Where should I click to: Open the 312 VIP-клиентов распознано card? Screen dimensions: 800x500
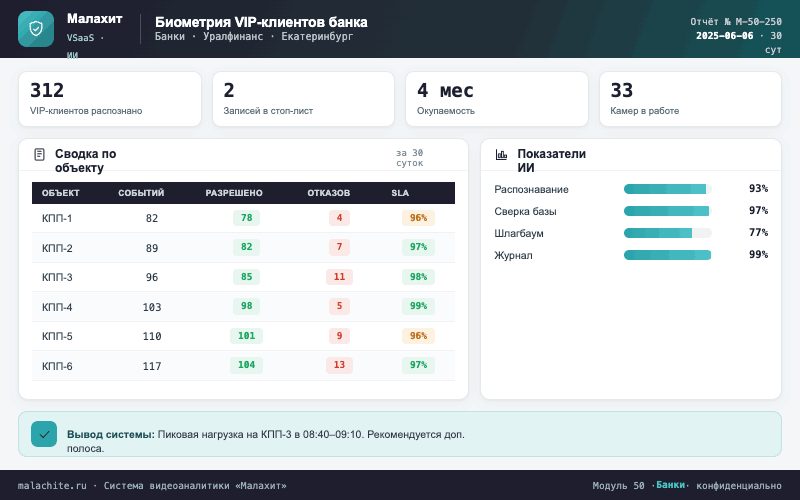pos(110,99)
